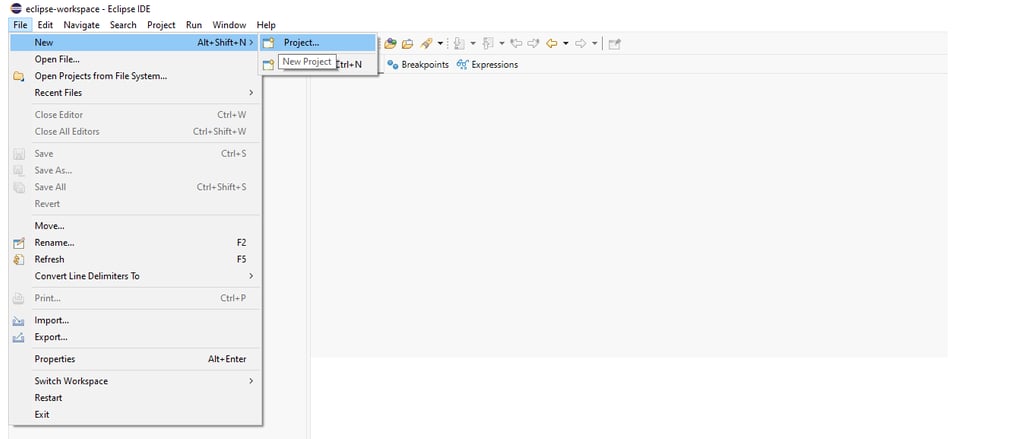Click the Open Projects folder icon
The width and height of the screenshot is (1024, 439).
tap(19, 76)
